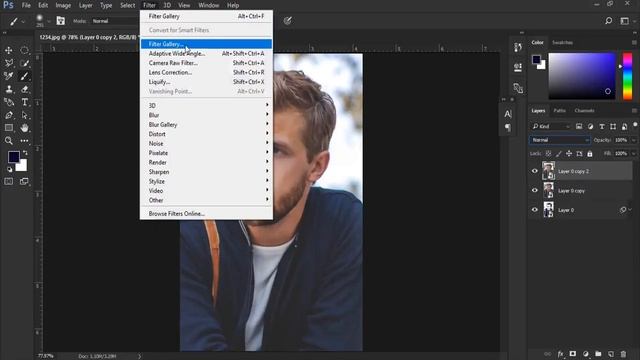Open the Paragraph panel icon
This screenshot has height=360, width=640.
[508, 128]
